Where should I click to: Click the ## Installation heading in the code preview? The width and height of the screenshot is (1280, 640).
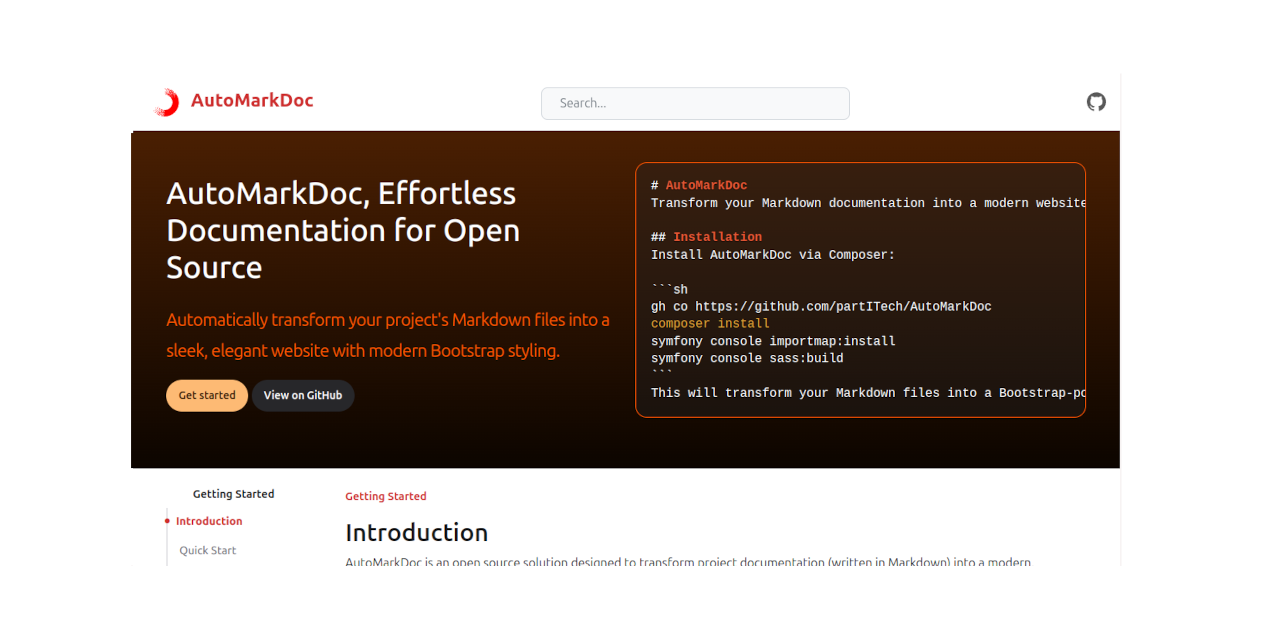pos(706,236)
